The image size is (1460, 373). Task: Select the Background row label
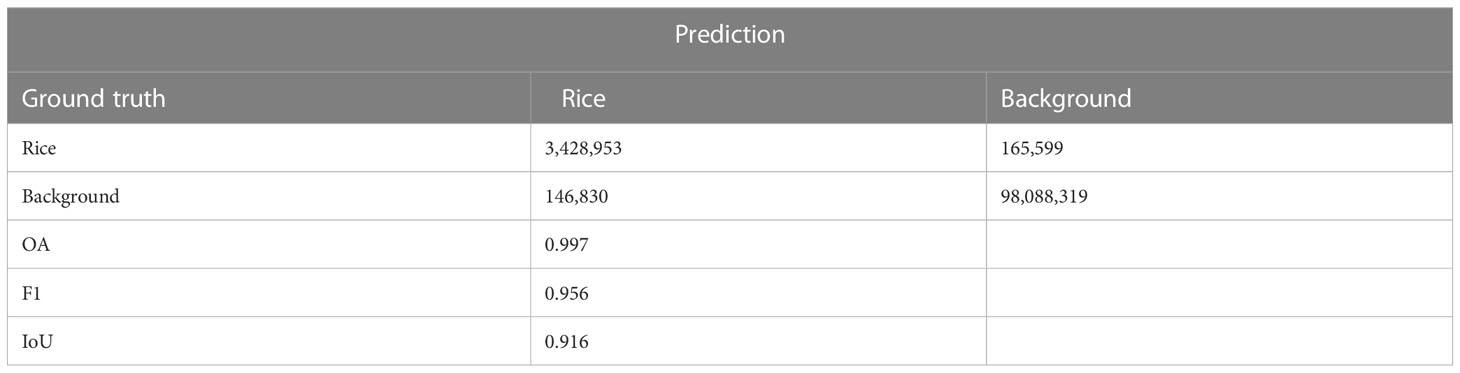[x=70, y=197]
